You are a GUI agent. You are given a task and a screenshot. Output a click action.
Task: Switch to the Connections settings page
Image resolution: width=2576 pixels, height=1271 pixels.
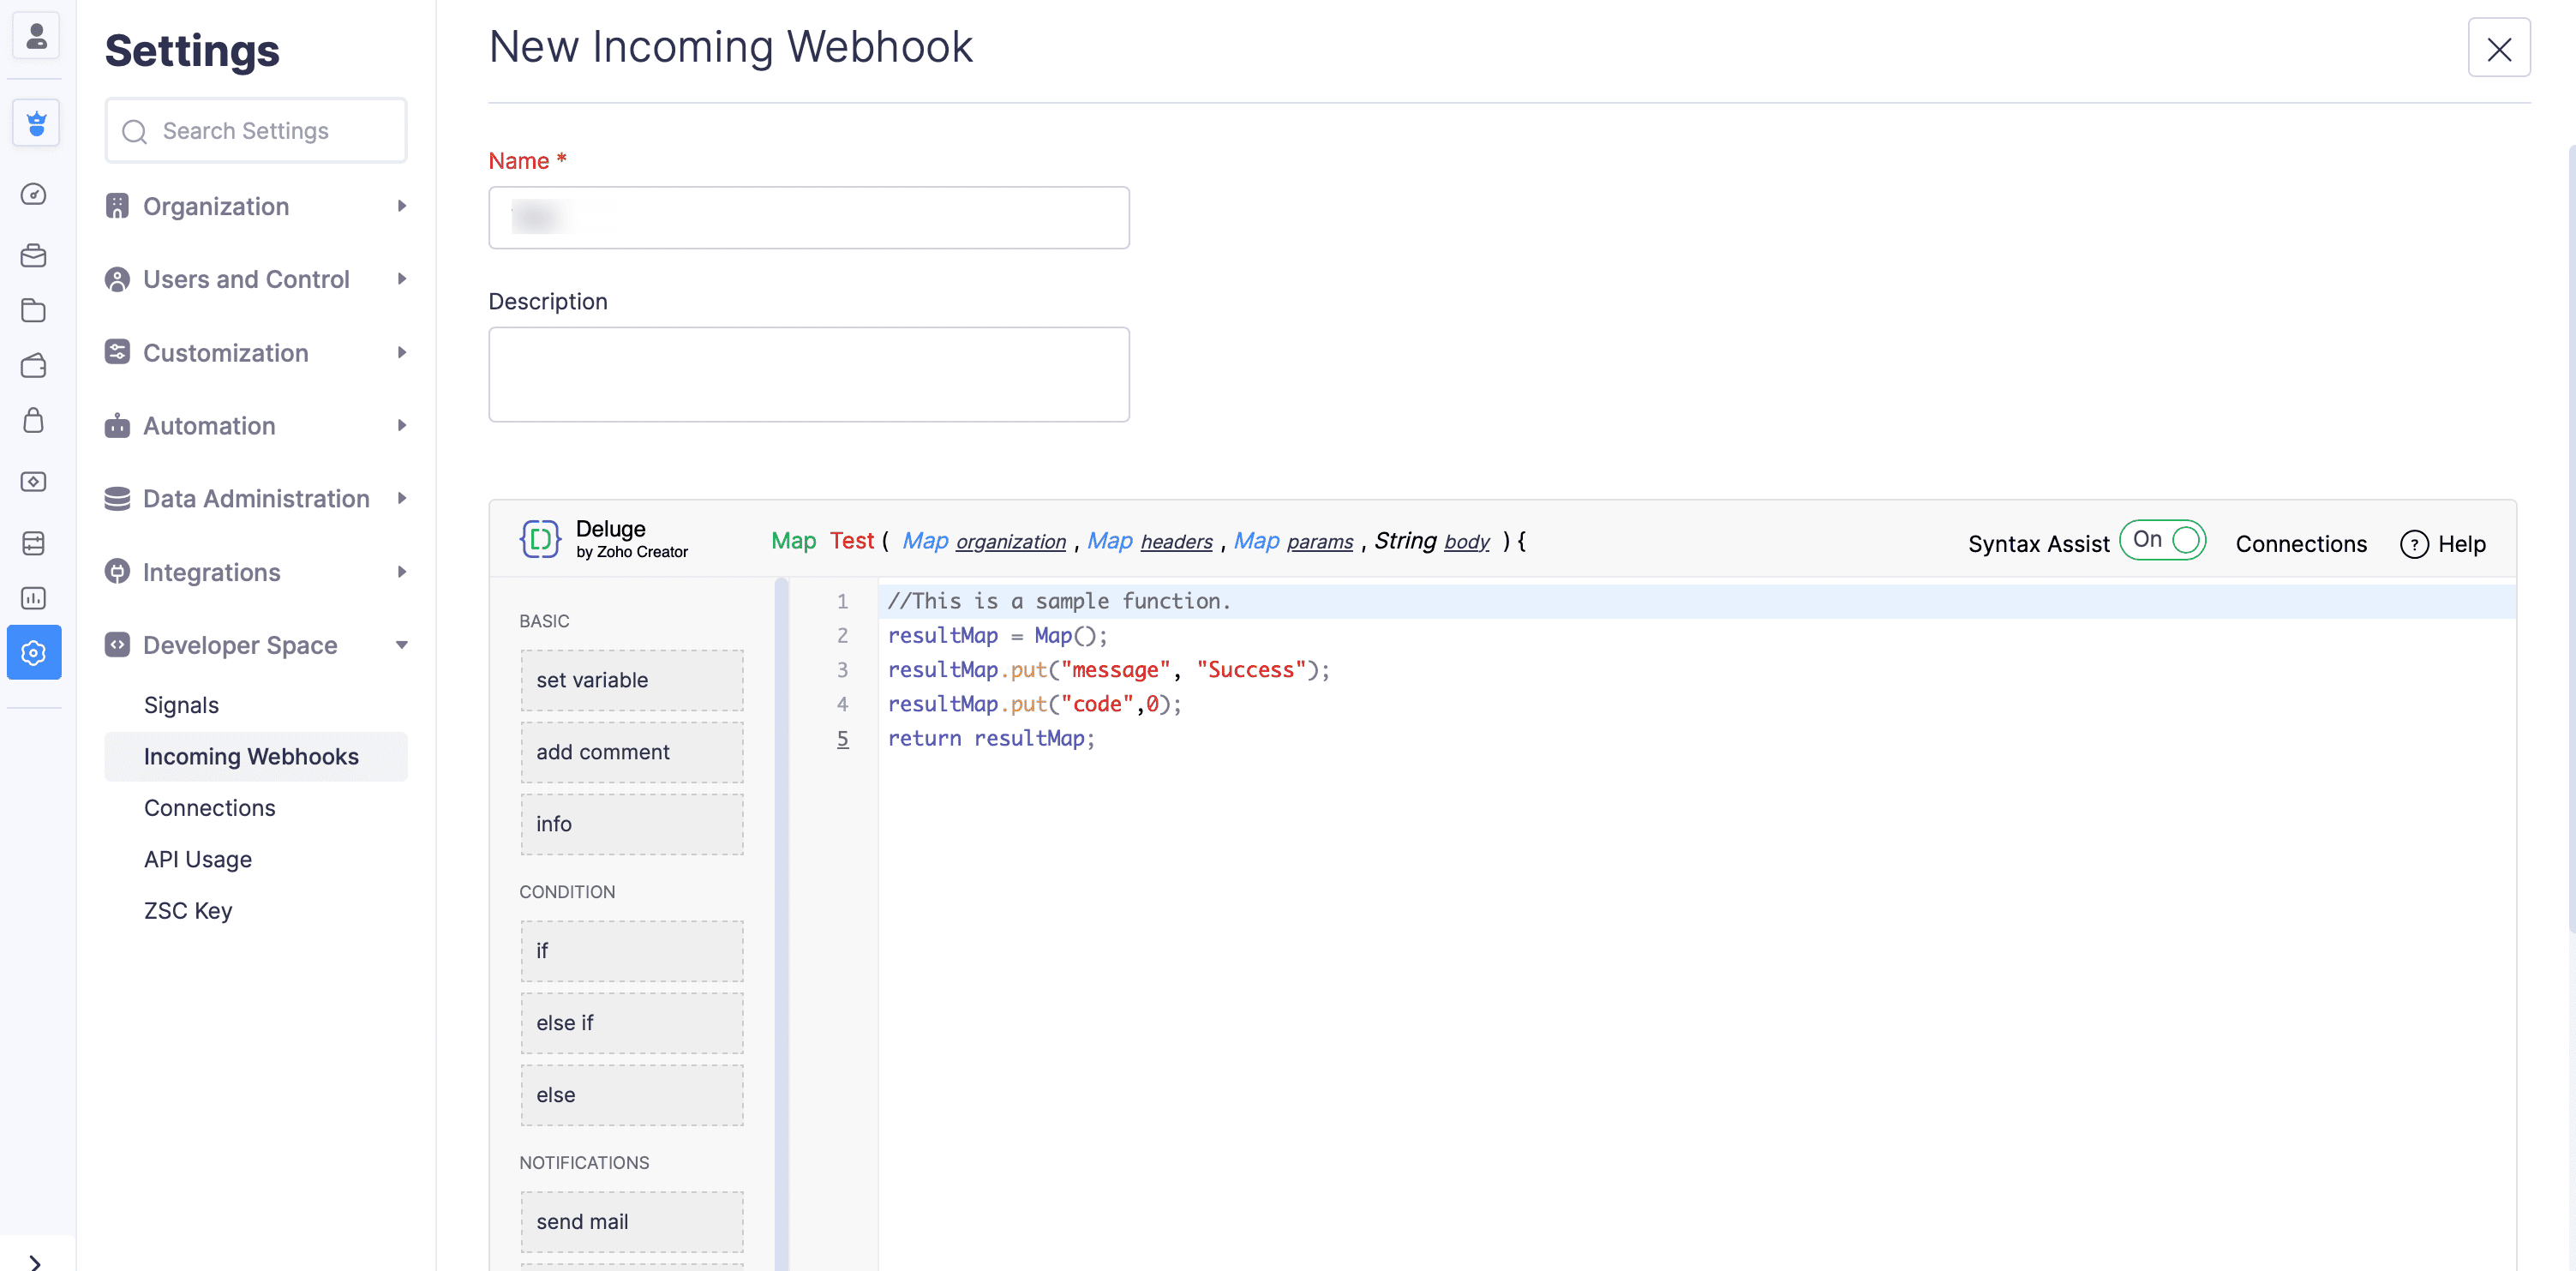(x=209, y=807)
